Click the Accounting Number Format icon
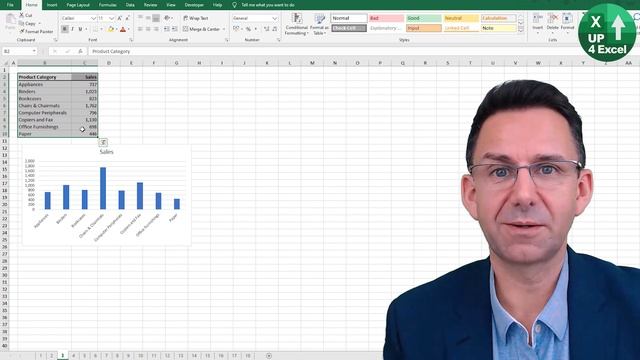 point(236,29)
